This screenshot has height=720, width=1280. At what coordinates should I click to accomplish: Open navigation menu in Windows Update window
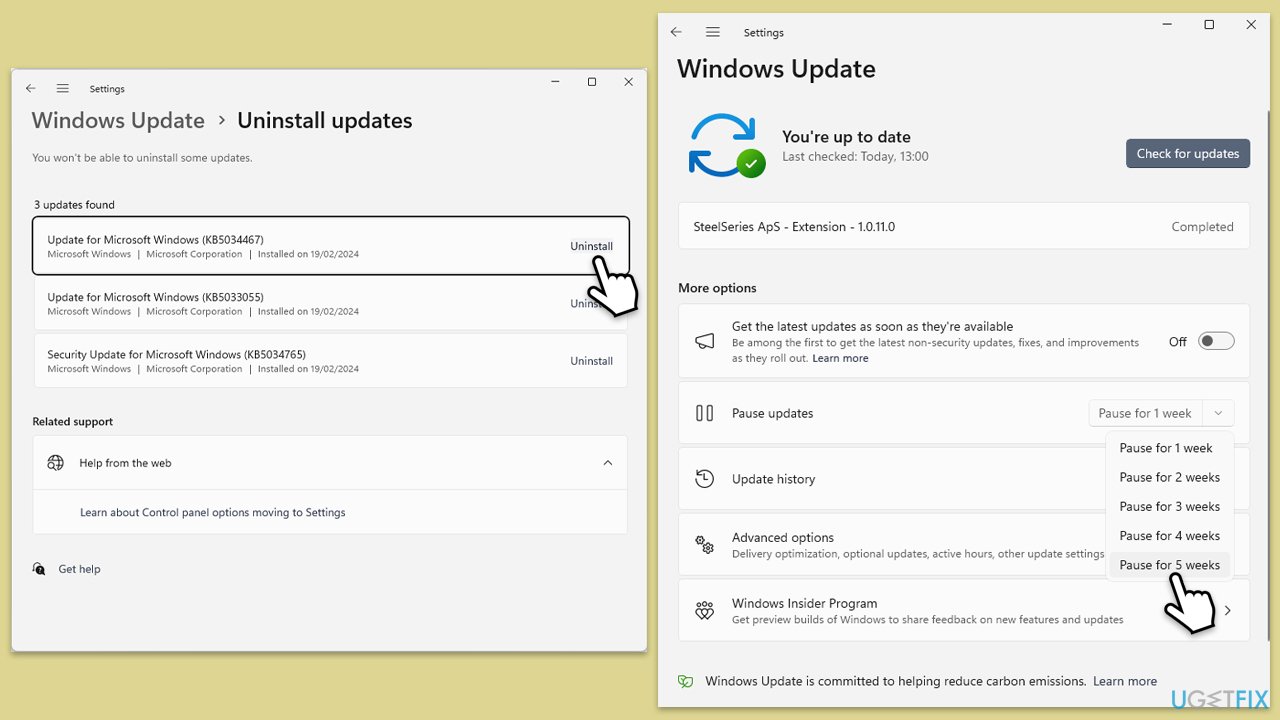(712, 32)
